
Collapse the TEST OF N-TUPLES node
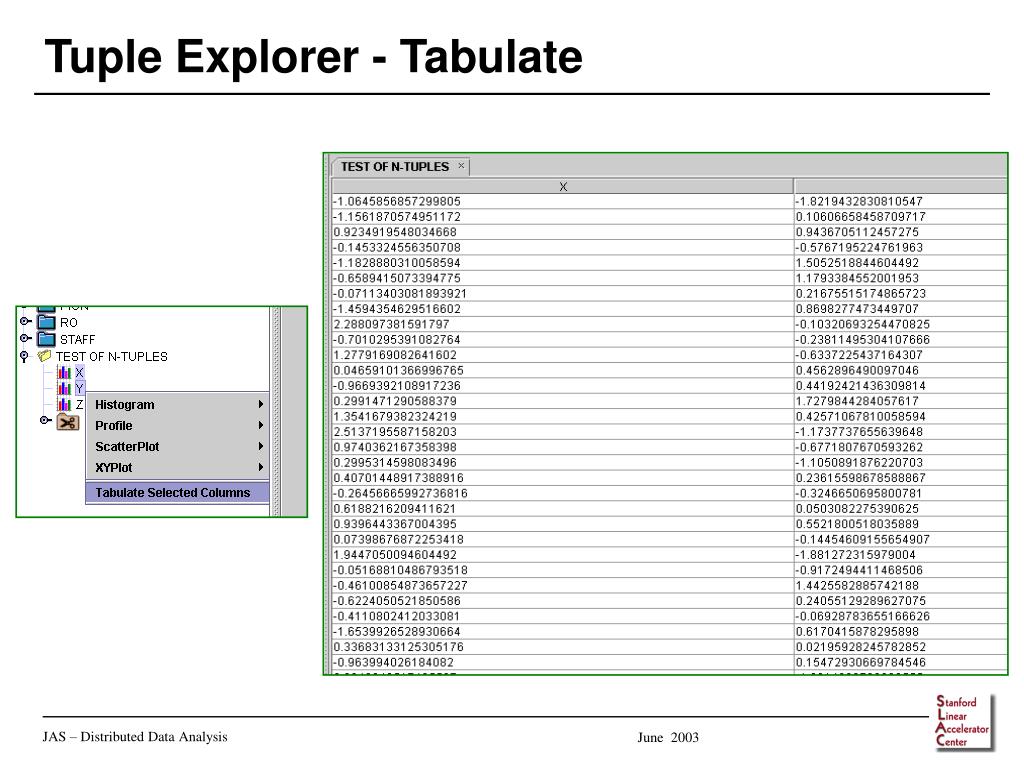point(24,356)
